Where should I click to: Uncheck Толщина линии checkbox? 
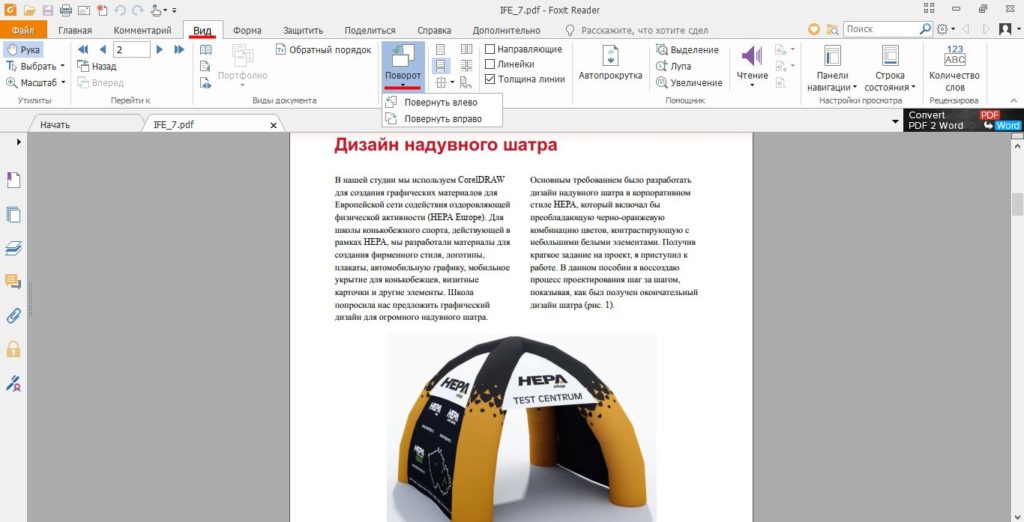pyautogui.click(x=490, y=79)
